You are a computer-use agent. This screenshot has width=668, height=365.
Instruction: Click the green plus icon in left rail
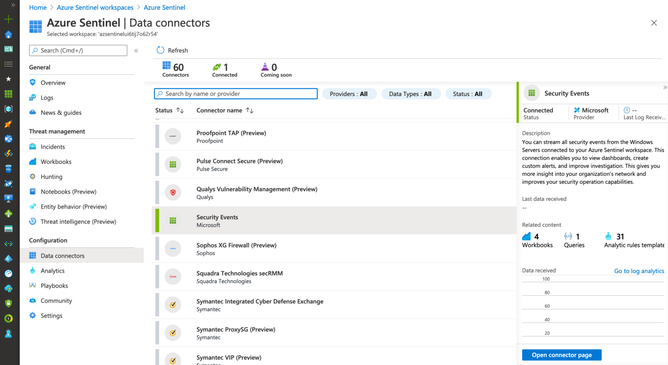(x=9, y=19)
